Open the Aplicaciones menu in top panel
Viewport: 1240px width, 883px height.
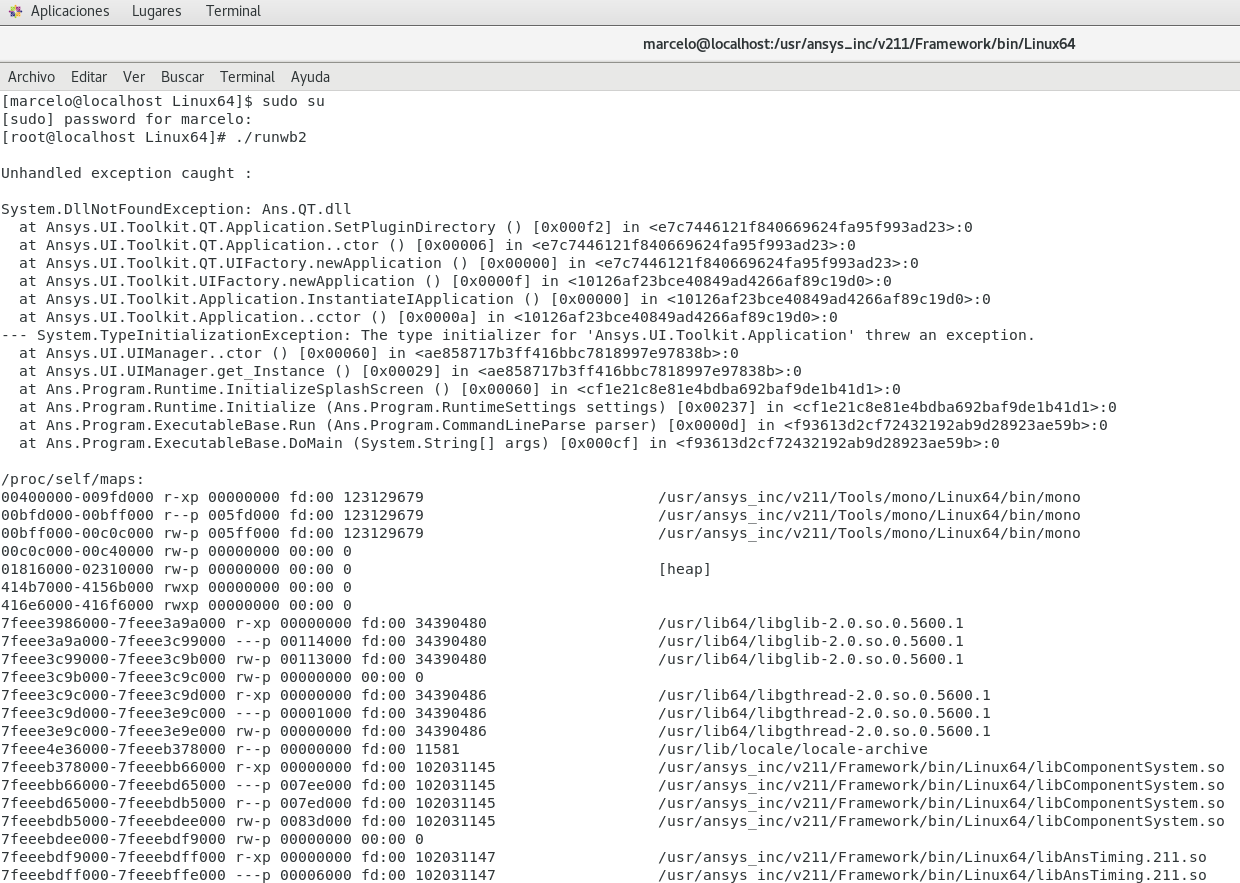[x=70, y=11]
